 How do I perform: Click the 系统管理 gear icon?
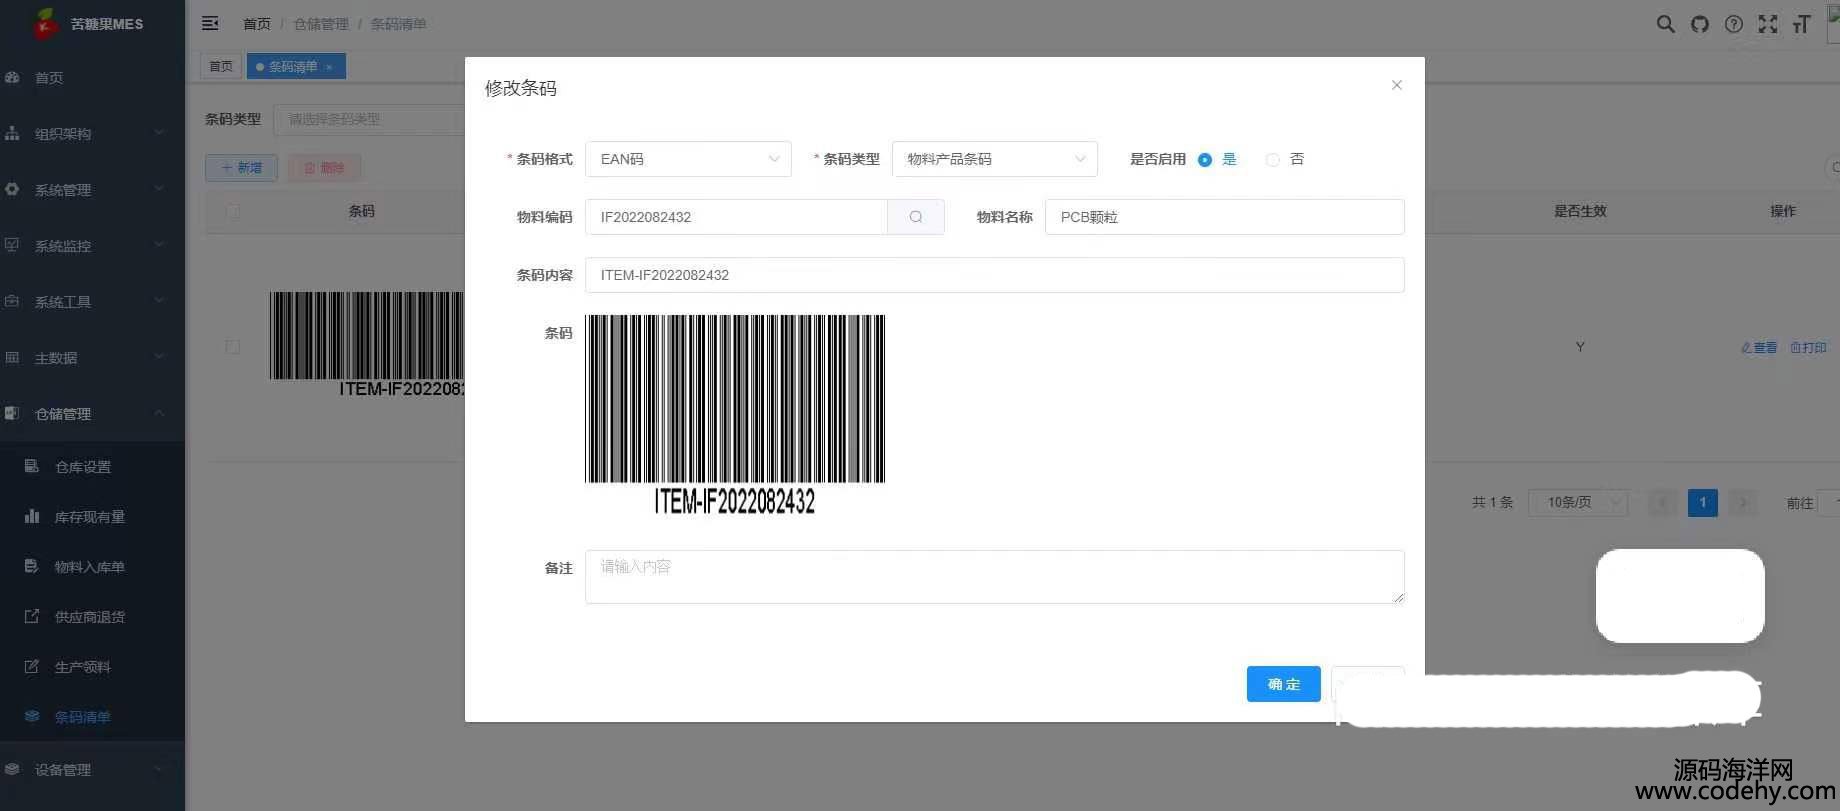click(12, 189)
